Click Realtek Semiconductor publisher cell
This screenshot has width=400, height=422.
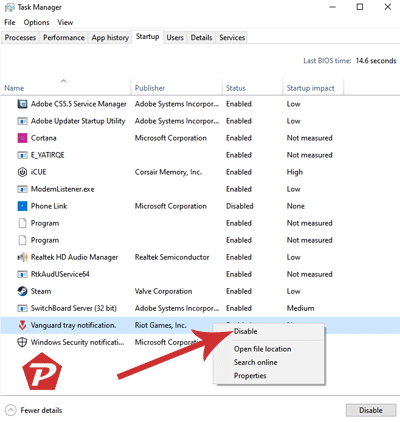coord(172,257)
